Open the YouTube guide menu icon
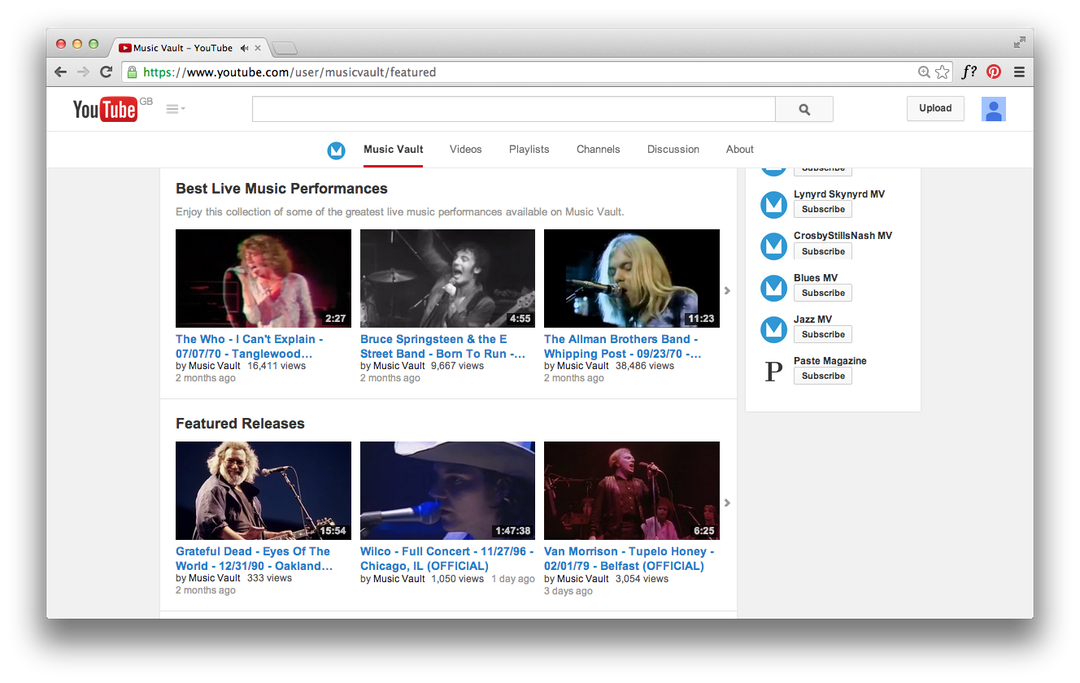The image size is (1080, 683). pos(175,109)
